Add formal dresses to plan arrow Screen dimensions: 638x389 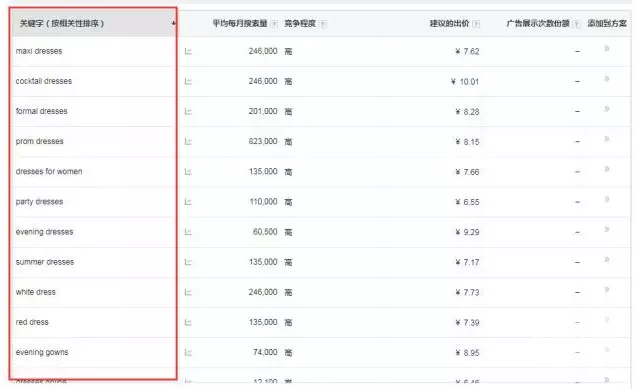click(607, 109)
